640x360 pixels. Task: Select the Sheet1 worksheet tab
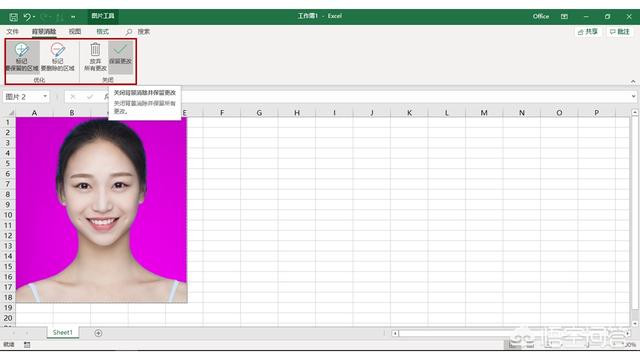point(62,333)
